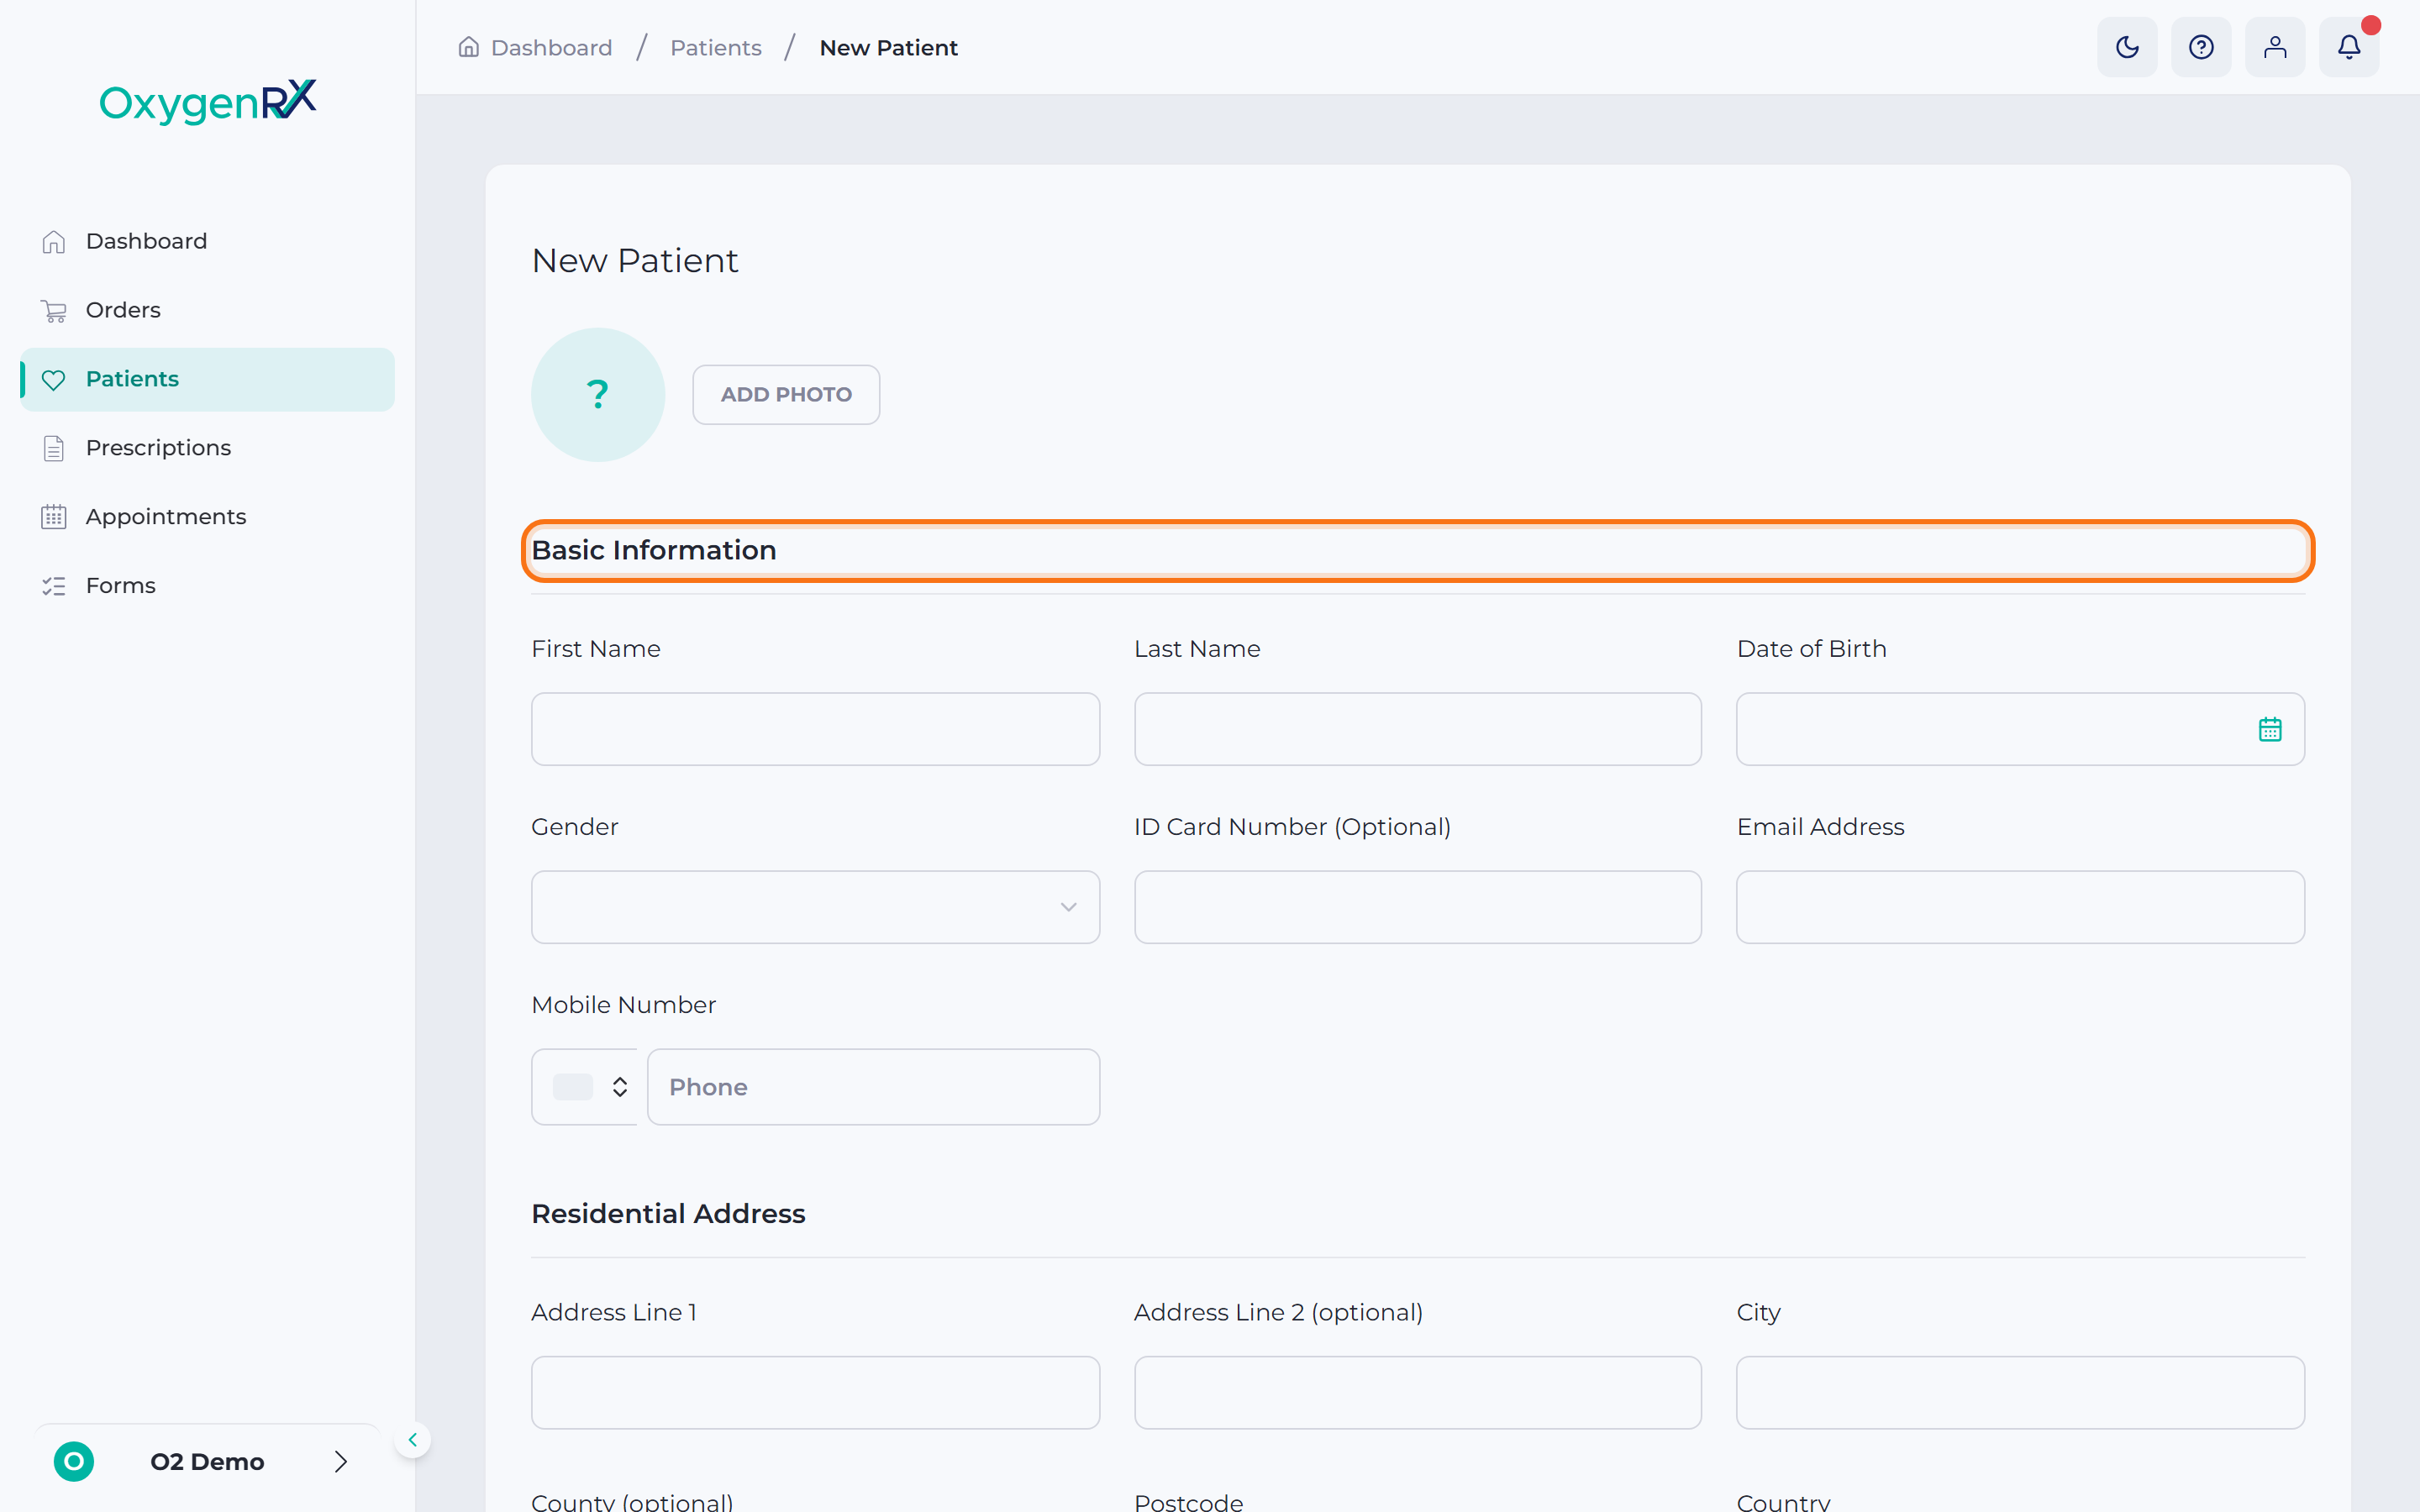Click the Dashboard house icon in sidebar
The image size is (2420, 1512).
pyautogui.click(x=54, y=242)
